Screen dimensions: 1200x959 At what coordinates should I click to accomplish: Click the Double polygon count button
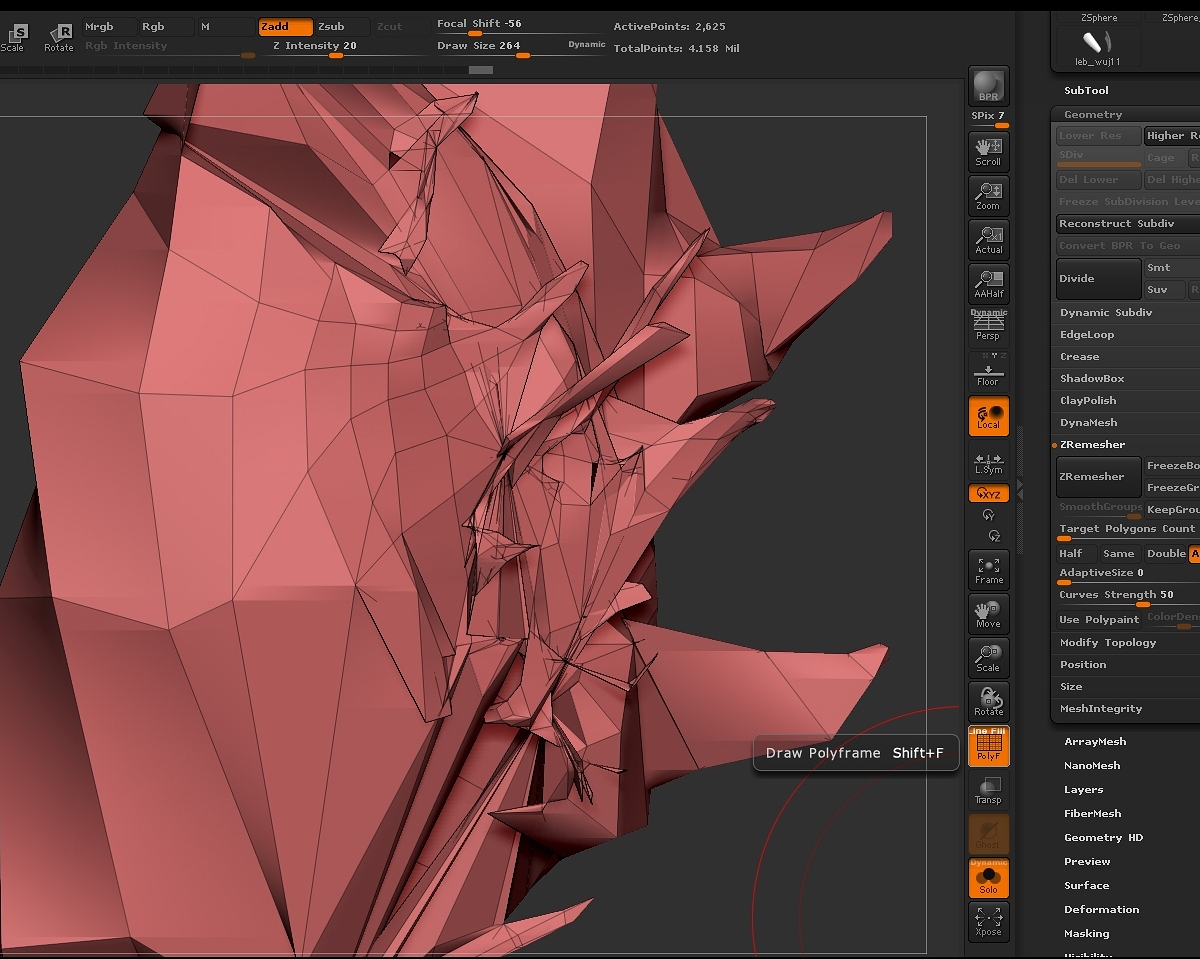point(1166,554)
